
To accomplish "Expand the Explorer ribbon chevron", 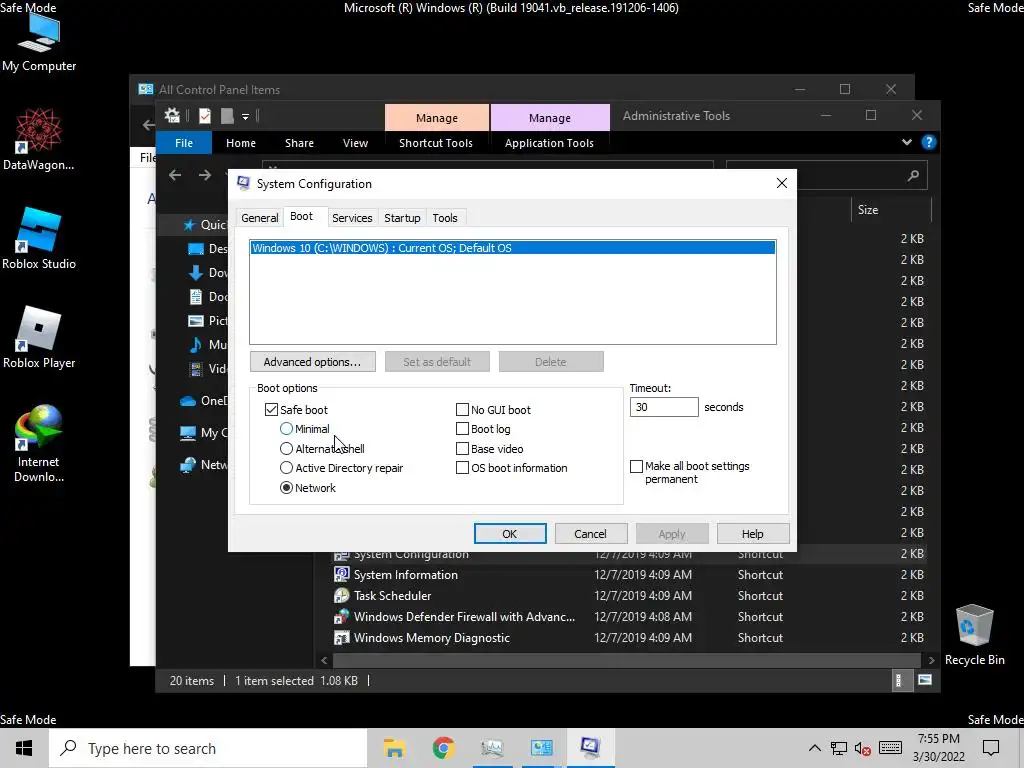I will point(906,142).
